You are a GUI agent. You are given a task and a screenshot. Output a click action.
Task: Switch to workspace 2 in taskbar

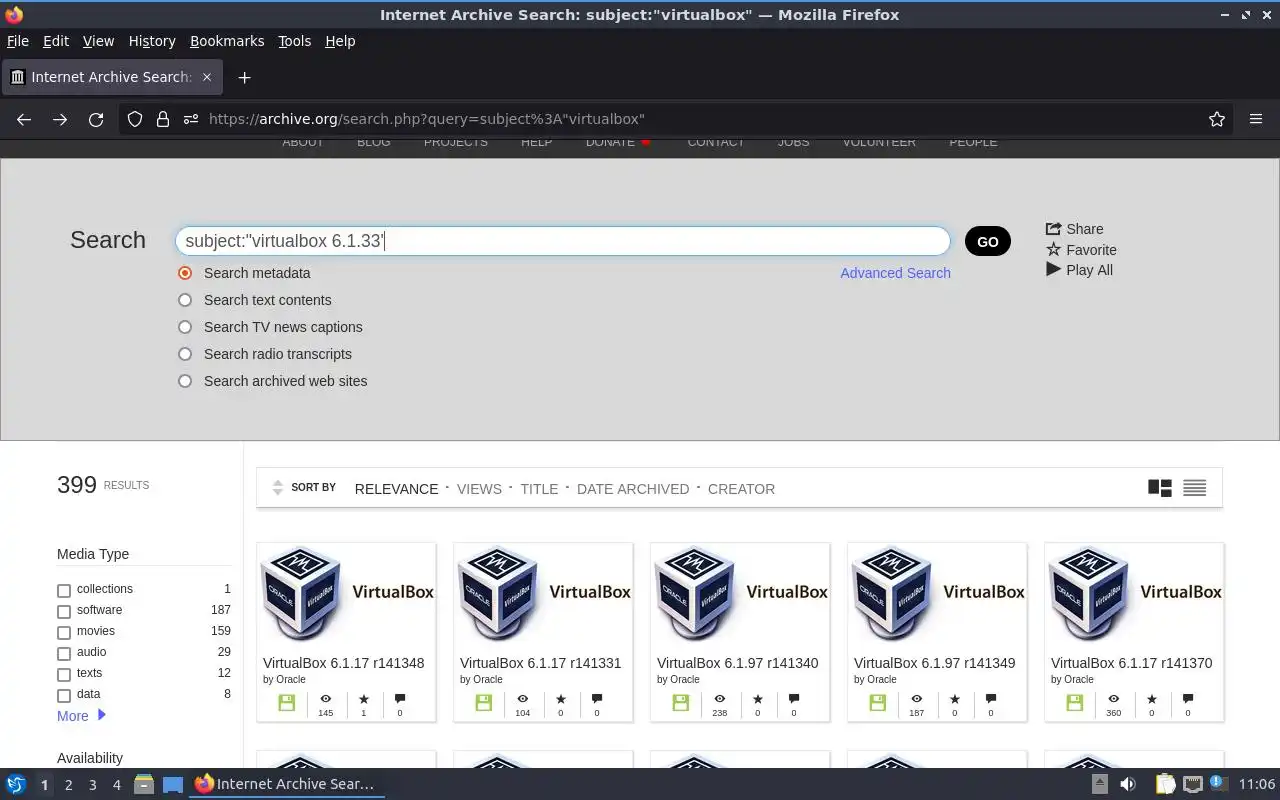68,785
